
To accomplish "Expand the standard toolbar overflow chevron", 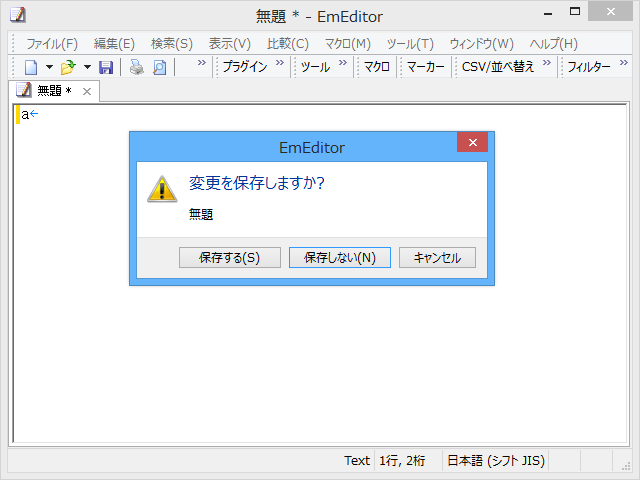I will [202, 62].
